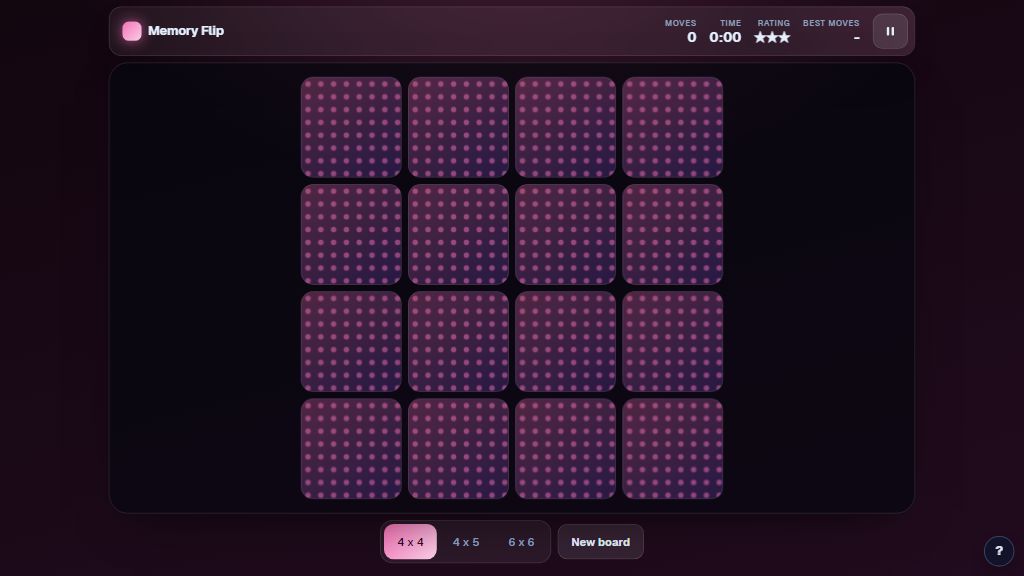
Task: Pause the game with the pause icon
Action: coord(890,31)
